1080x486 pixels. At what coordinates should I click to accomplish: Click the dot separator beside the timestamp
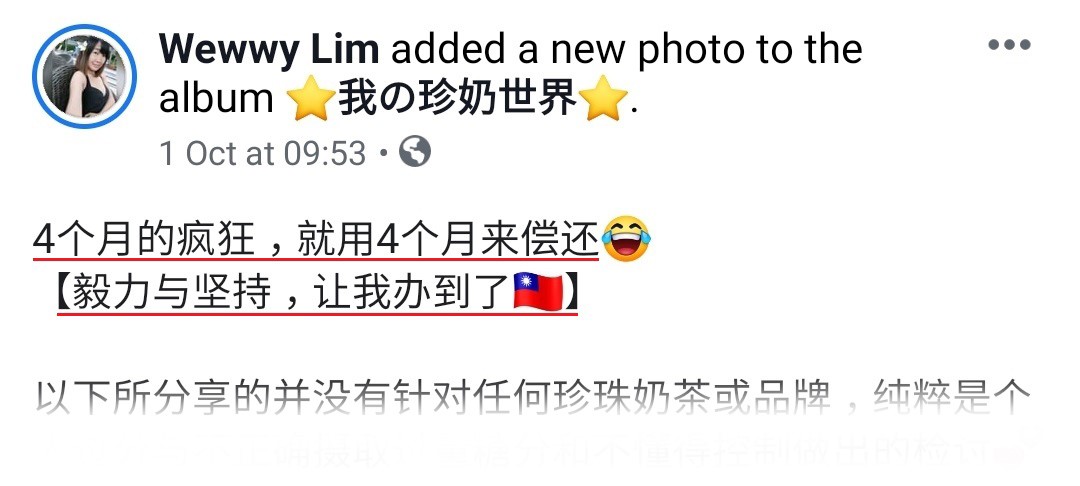384,154
